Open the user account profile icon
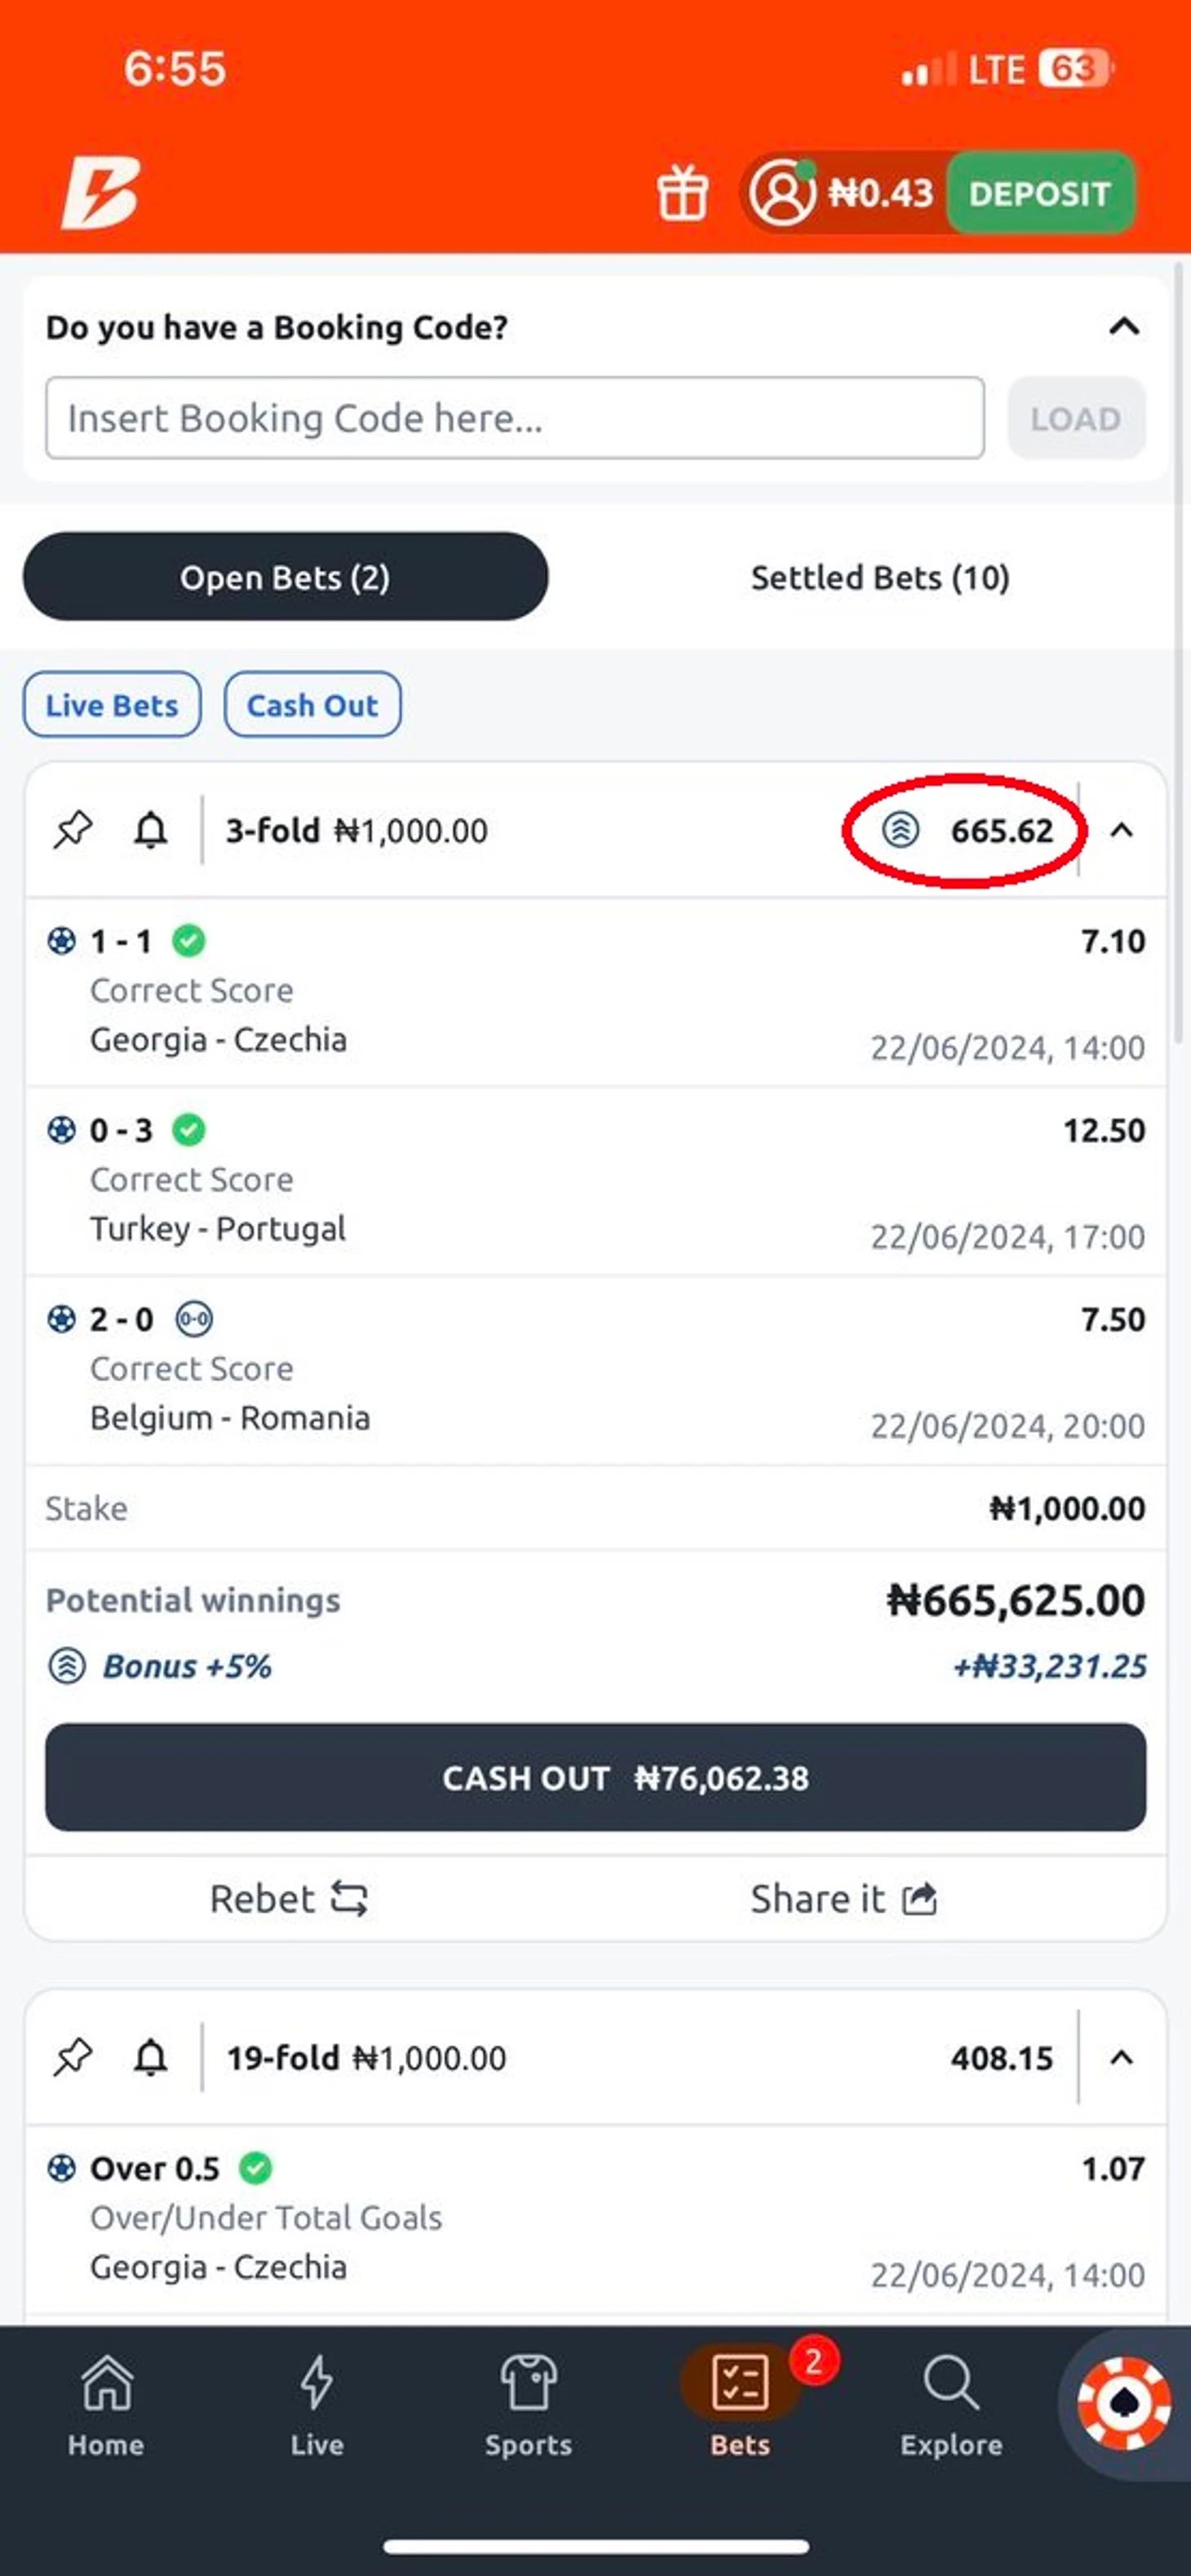 pyautogui.click(x=783, y=193)
